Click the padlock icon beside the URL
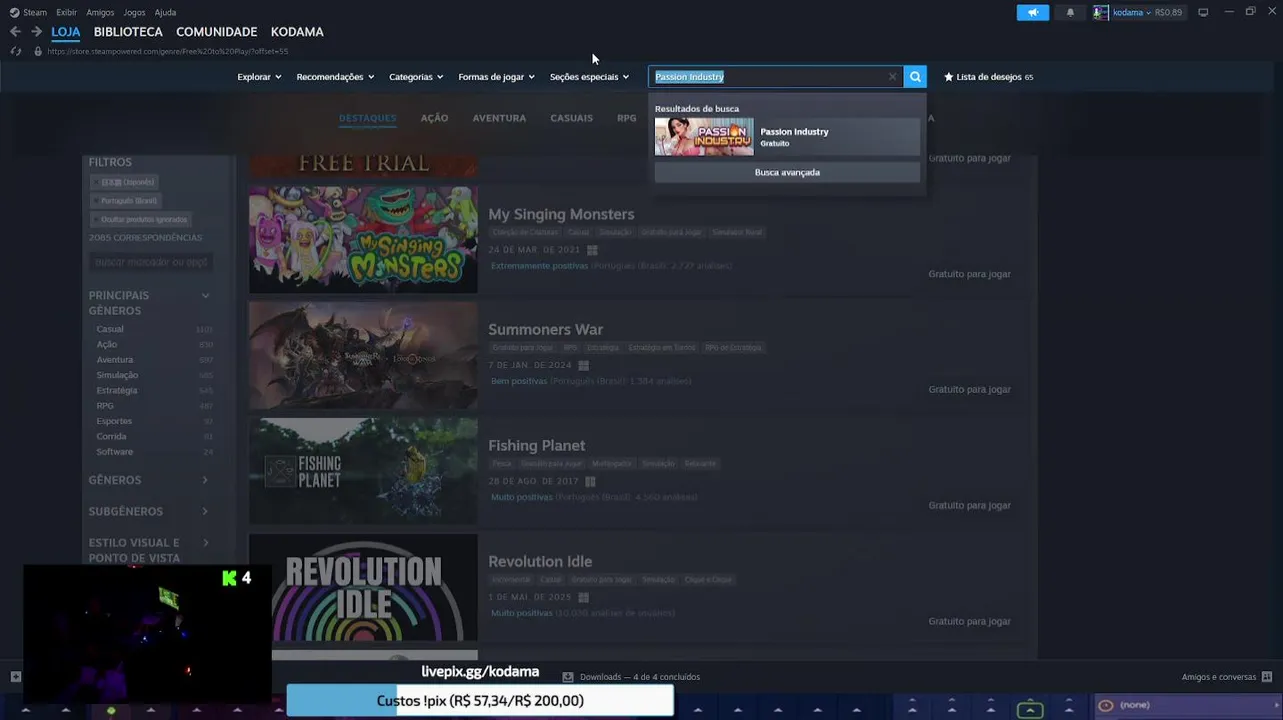 38,51
